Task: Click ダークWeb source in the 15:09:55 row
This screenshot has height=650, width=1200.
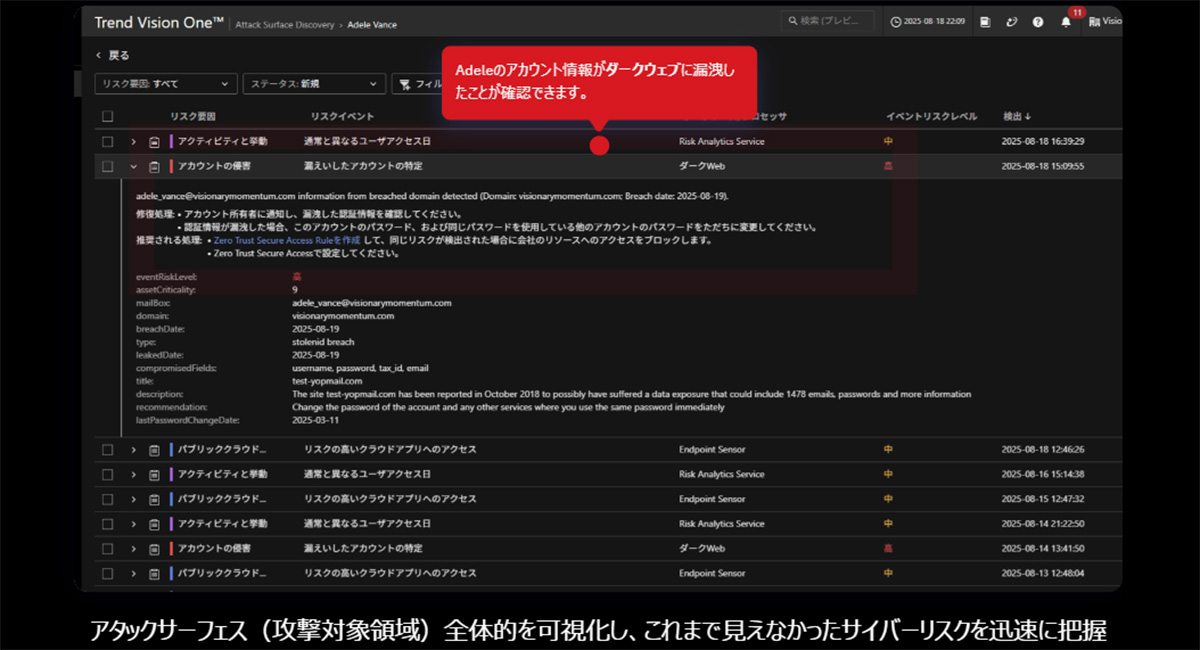Action: tap(702, 166)
